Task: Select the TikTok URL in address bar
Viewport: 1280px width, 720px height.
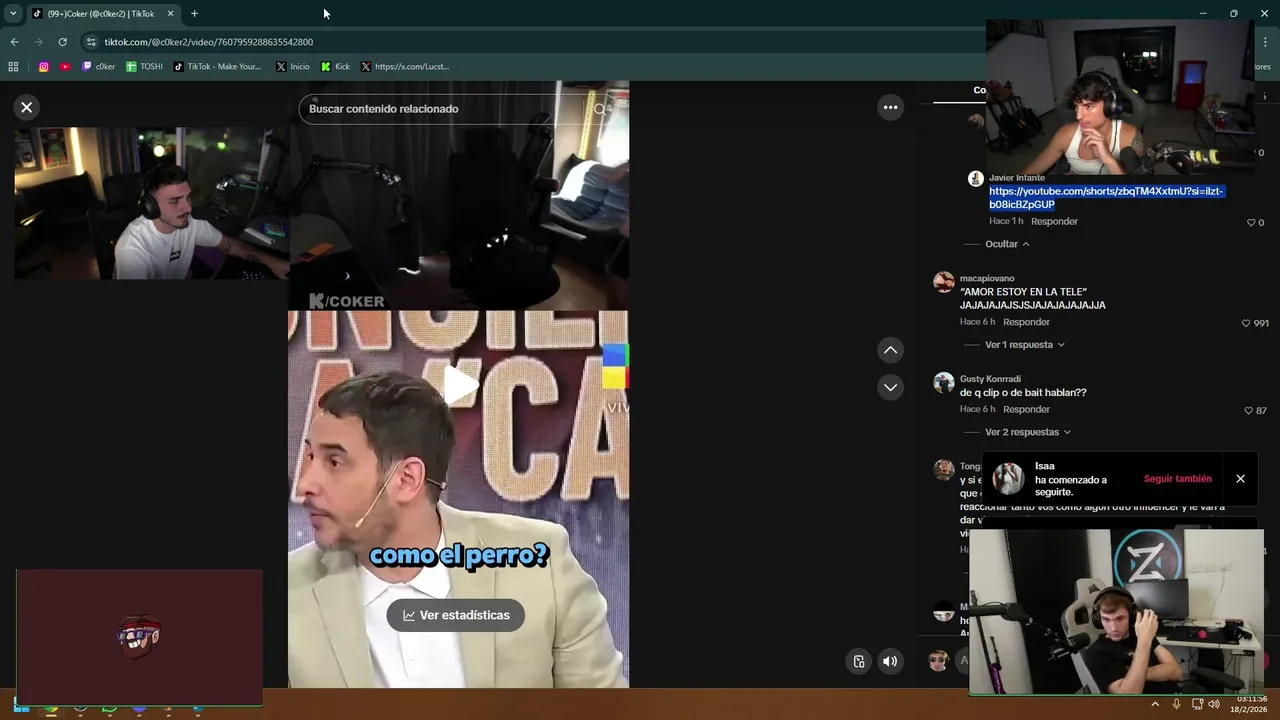Action: (209, 42)
